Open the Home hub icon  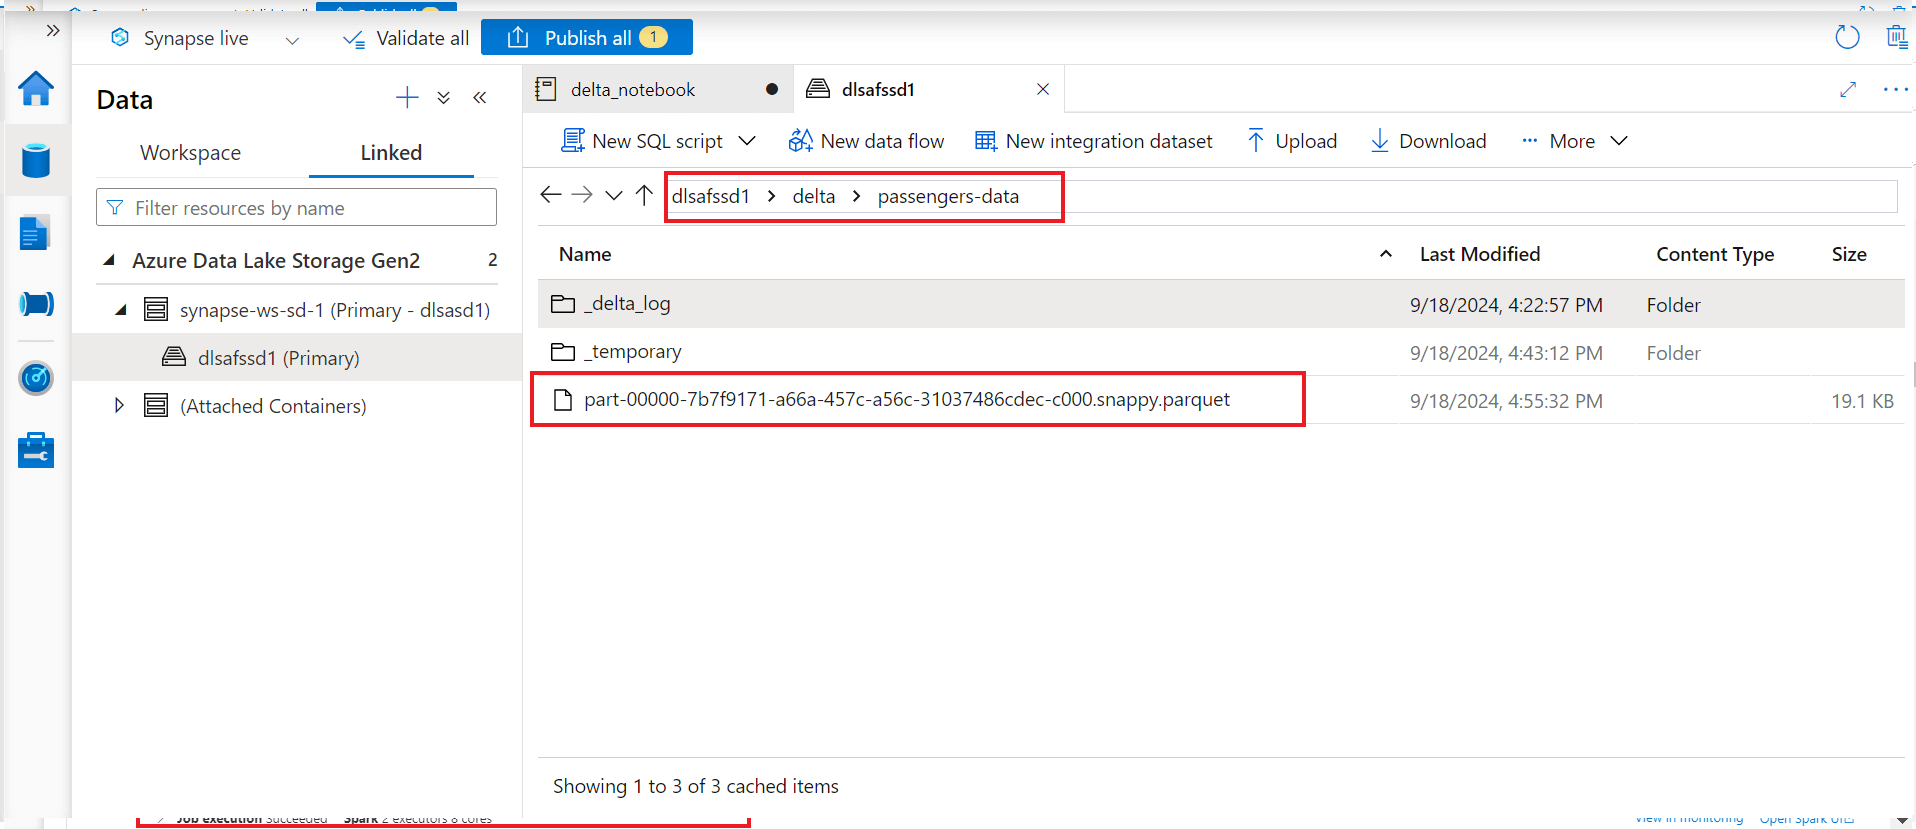click(x=36, y=88)
